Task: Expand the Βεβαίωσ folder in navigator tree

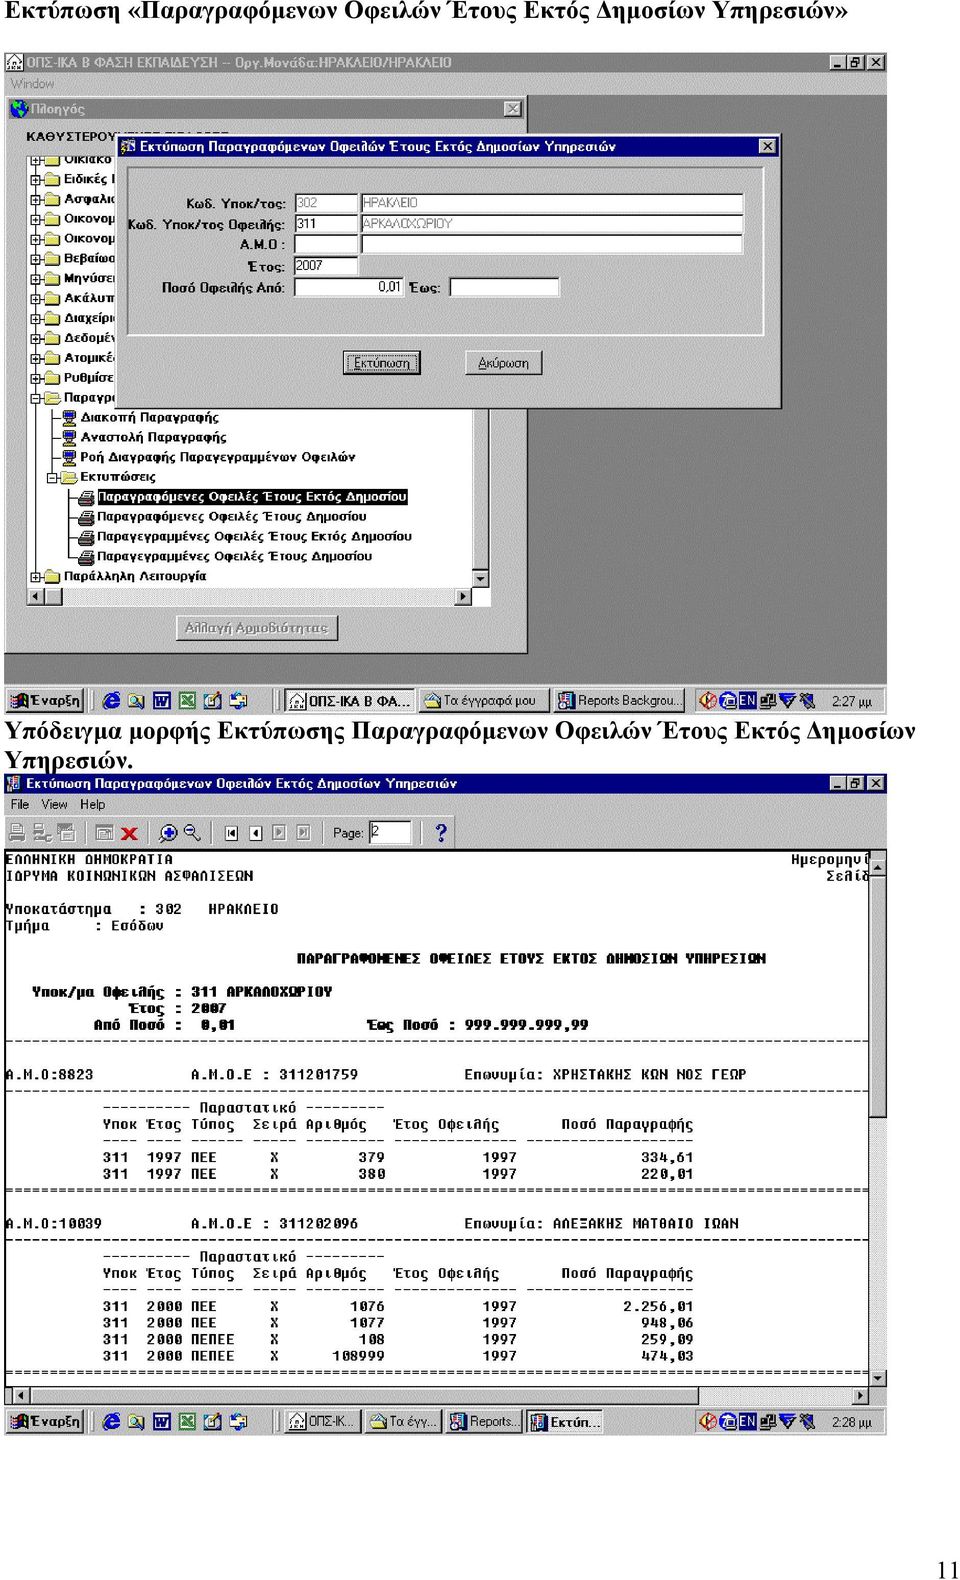Action: 36,259
